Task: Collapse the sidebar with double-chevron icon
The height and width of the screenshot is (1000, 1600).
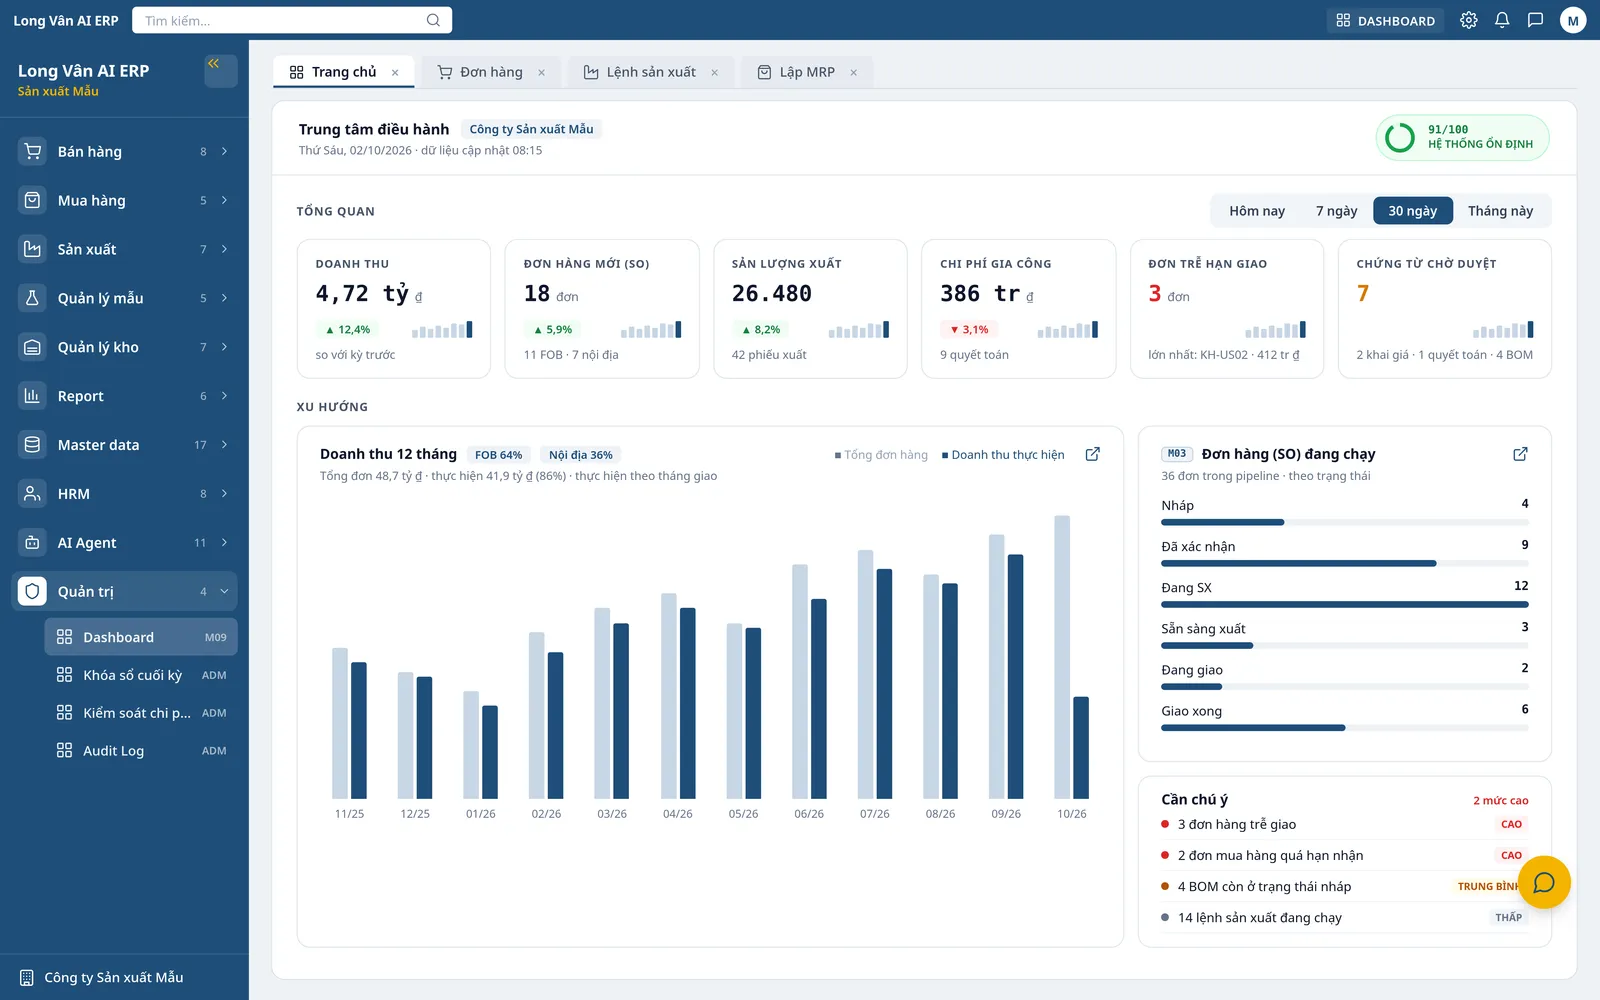Action: point(220,70)
